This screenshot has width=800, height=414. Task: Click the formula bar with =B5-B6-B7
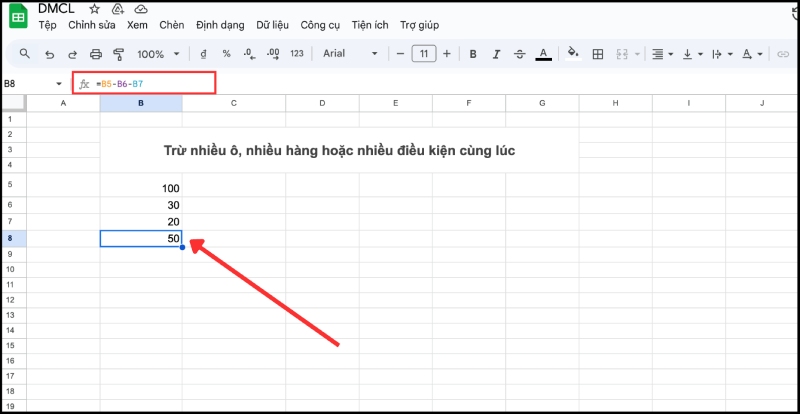click(x=144, y=83)
